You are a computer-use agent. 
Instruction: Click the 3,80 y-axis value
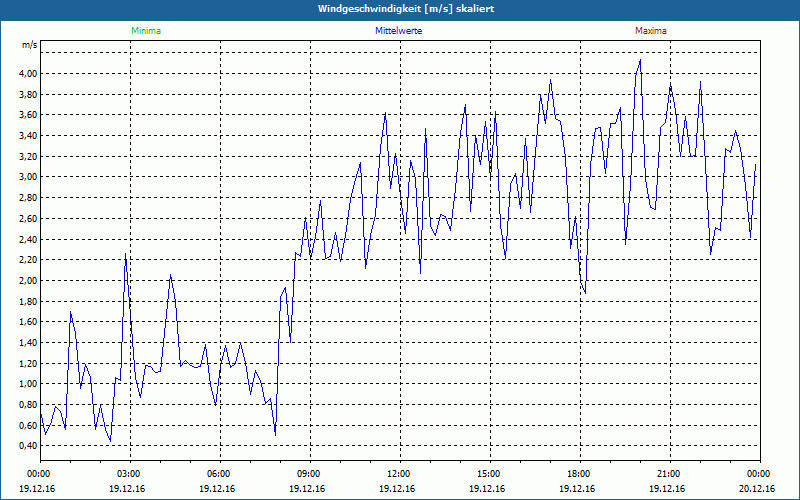(x=29, y=94)
